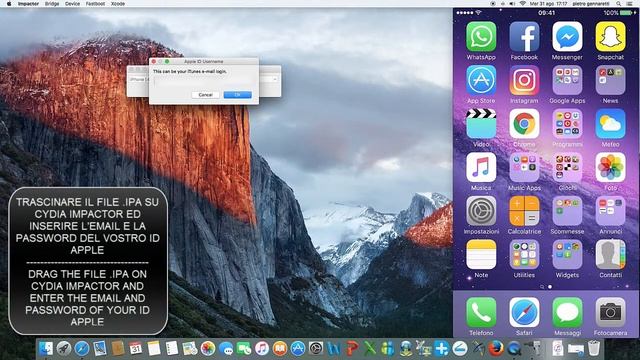Open the Bridge menu

[x=52, y=4]
